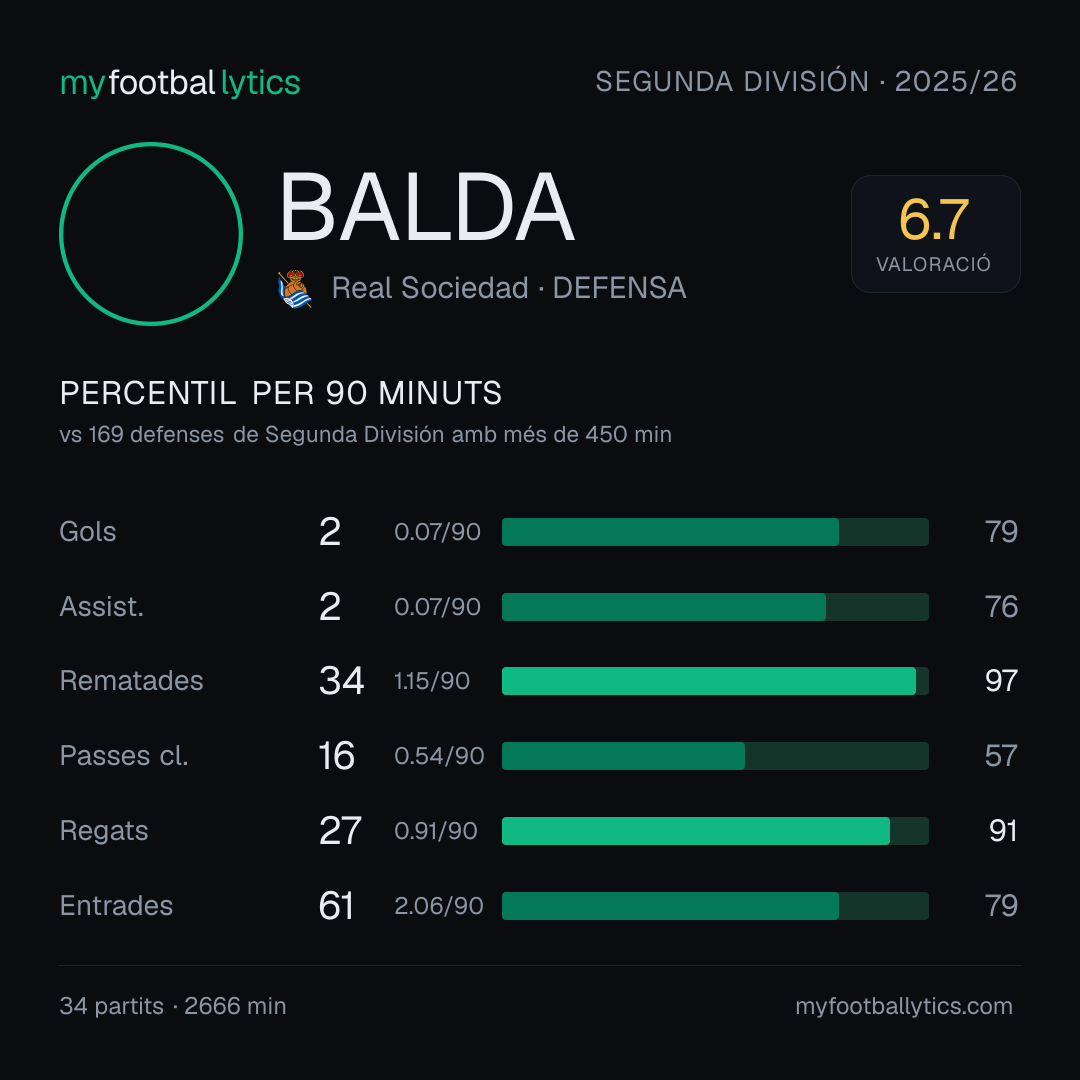Image resolution: width=1080 pixels, height=1080 pixels.
Task: Click the Segunda División 2025/26 label
Action: click(806, 82)
